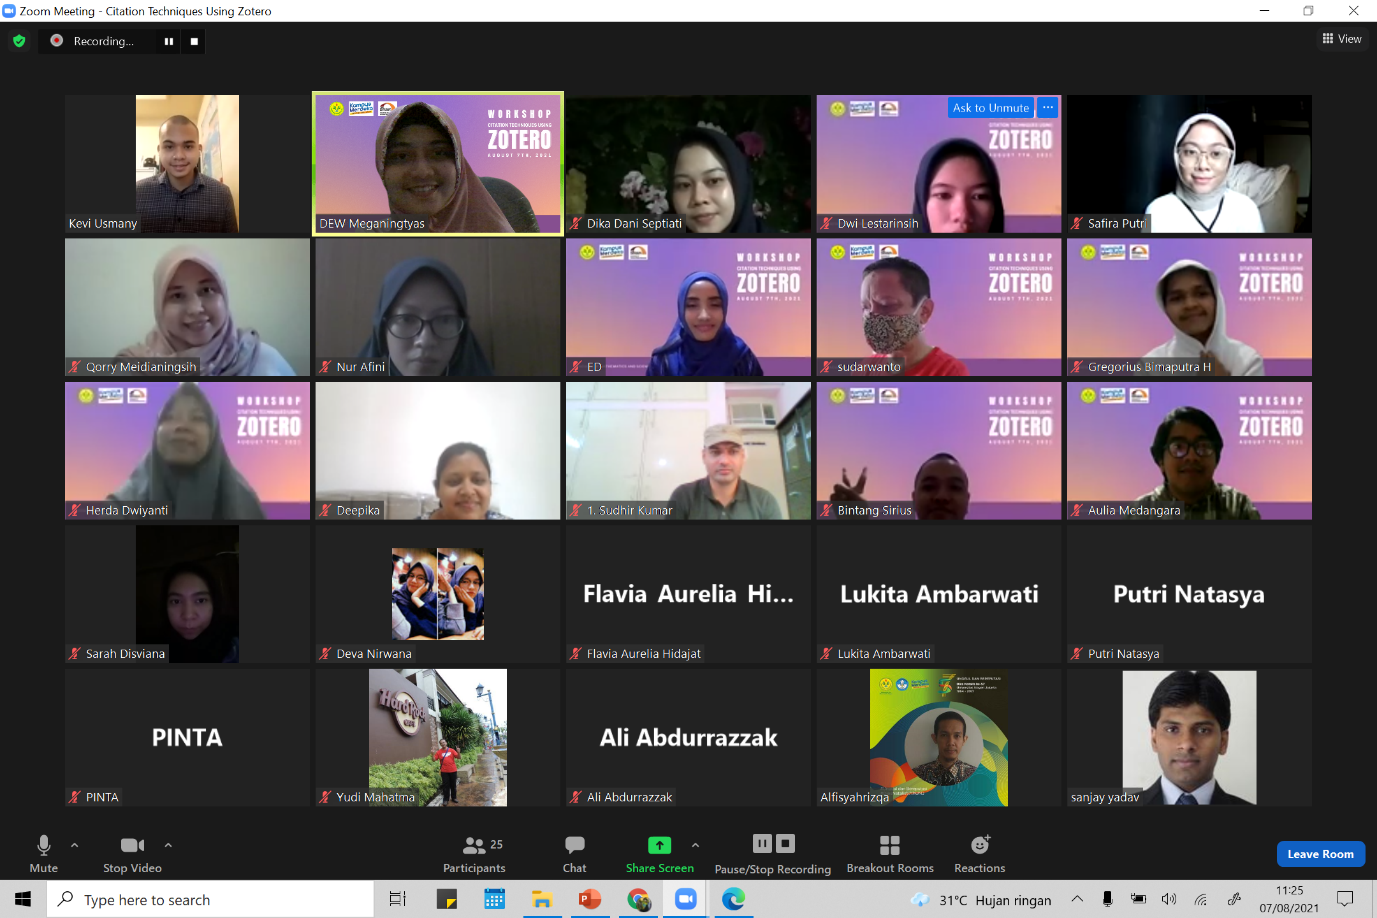Image resolution: width=1377 pixels, height=918 pixels.
Task: Click the Leave Room button
Action: click(x=1320, y=854)
